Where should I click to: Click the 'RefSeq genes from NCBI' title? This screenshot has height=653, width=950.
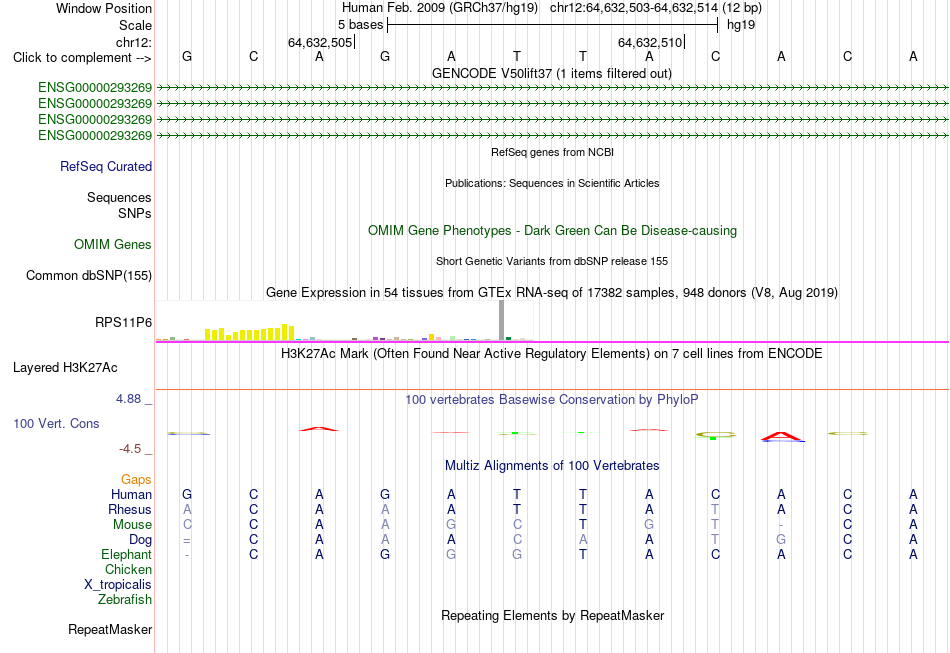[553, 152]
